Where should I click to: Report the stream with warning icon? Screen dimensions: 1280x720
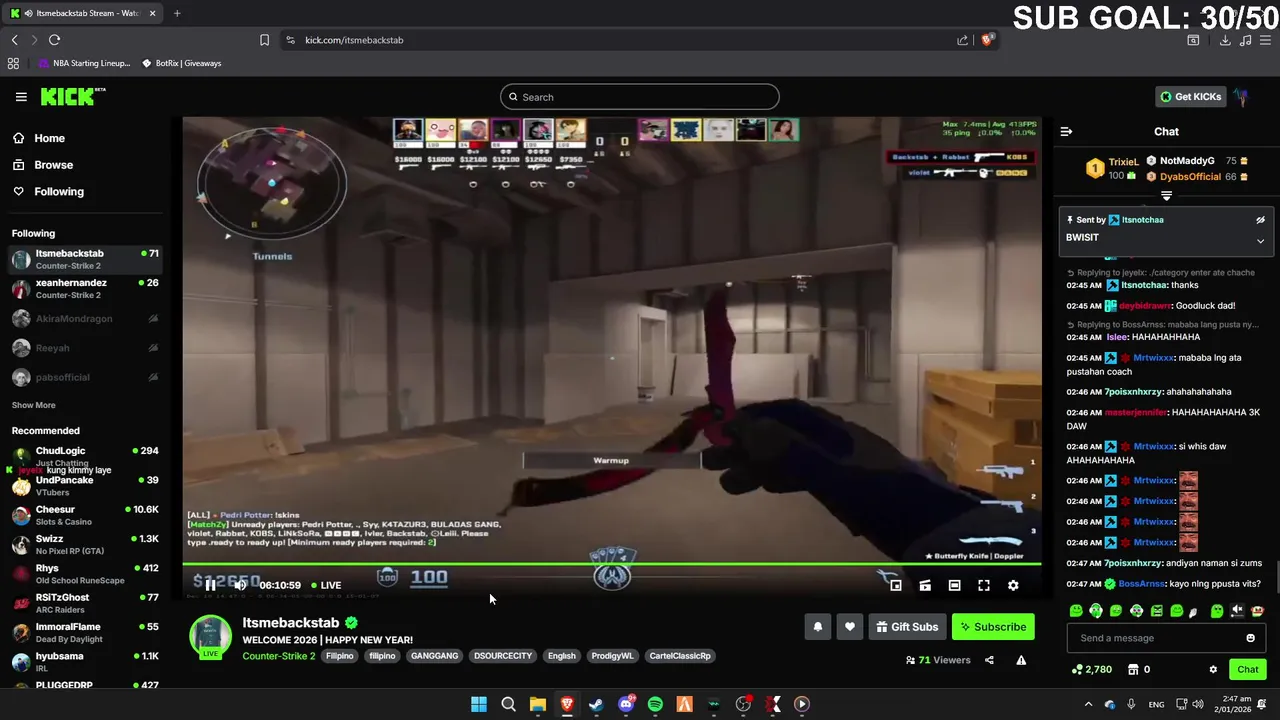(x=1021, y=660)
